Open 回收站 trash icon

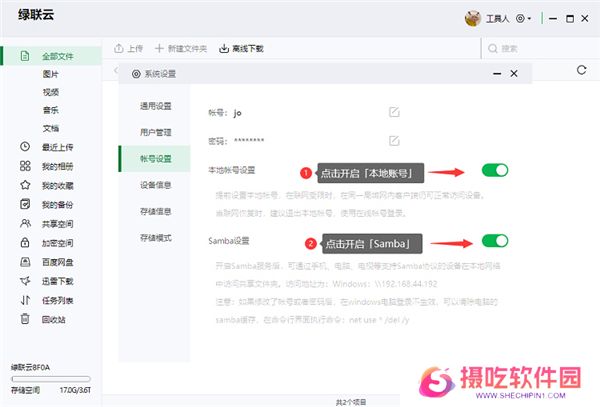pyautogui.click(x=25, y=319)
